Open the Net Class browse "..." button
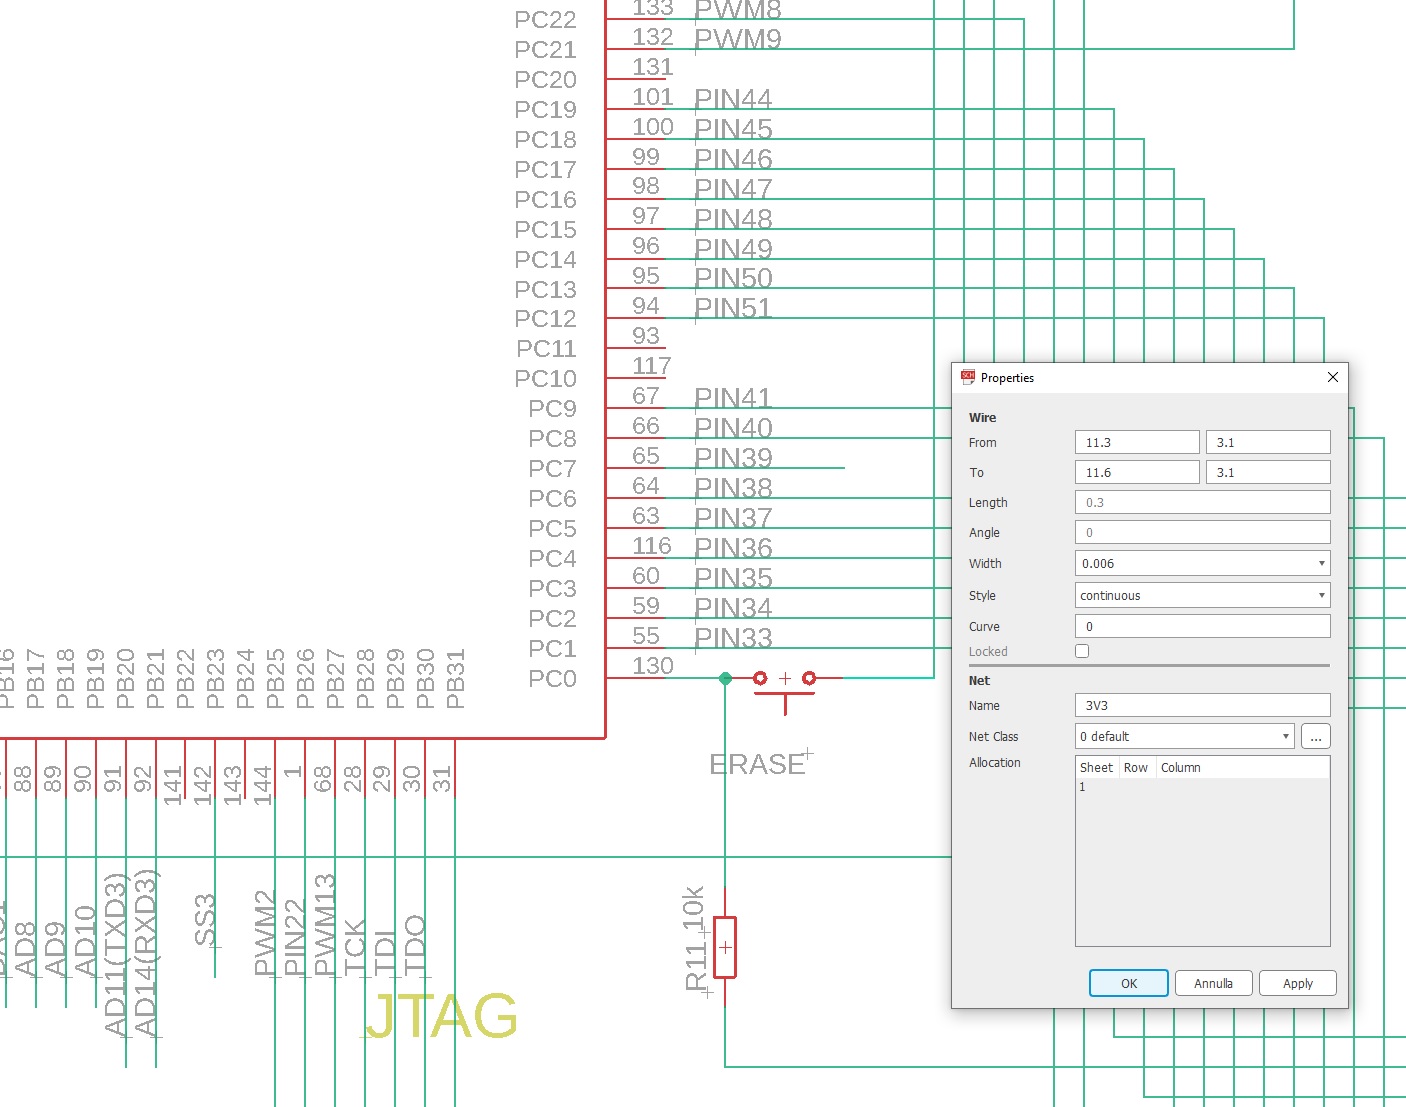The height and width of the screenshot is (1107, 1406). 1315,736
